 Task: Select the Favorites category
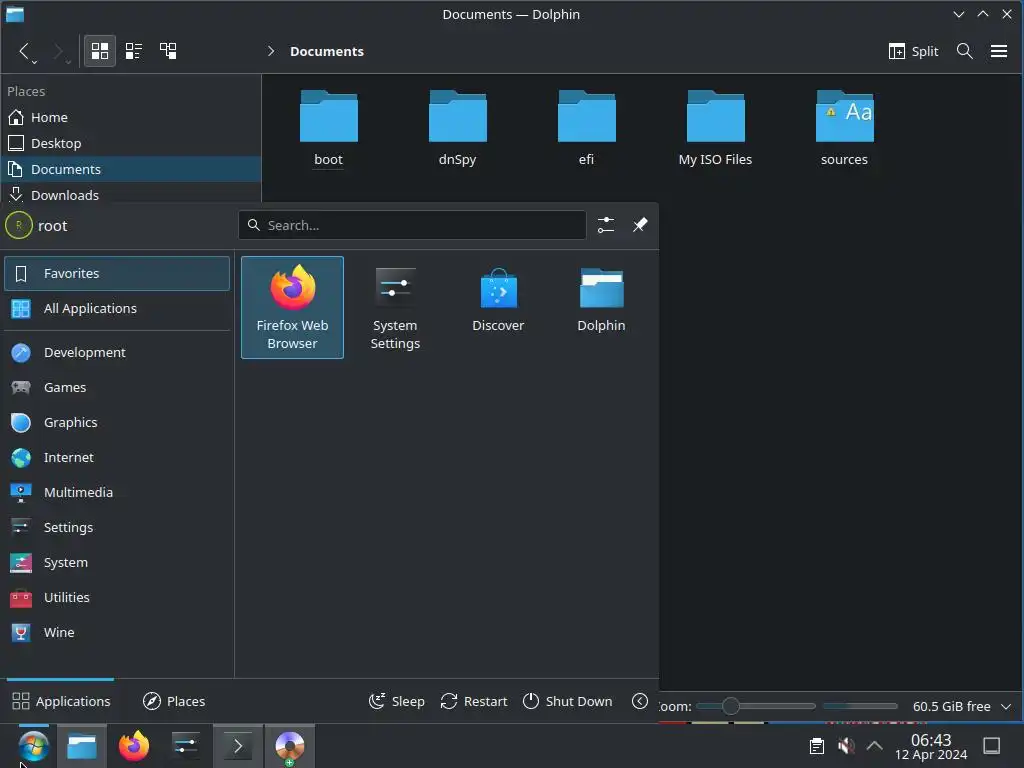[117, 274]
